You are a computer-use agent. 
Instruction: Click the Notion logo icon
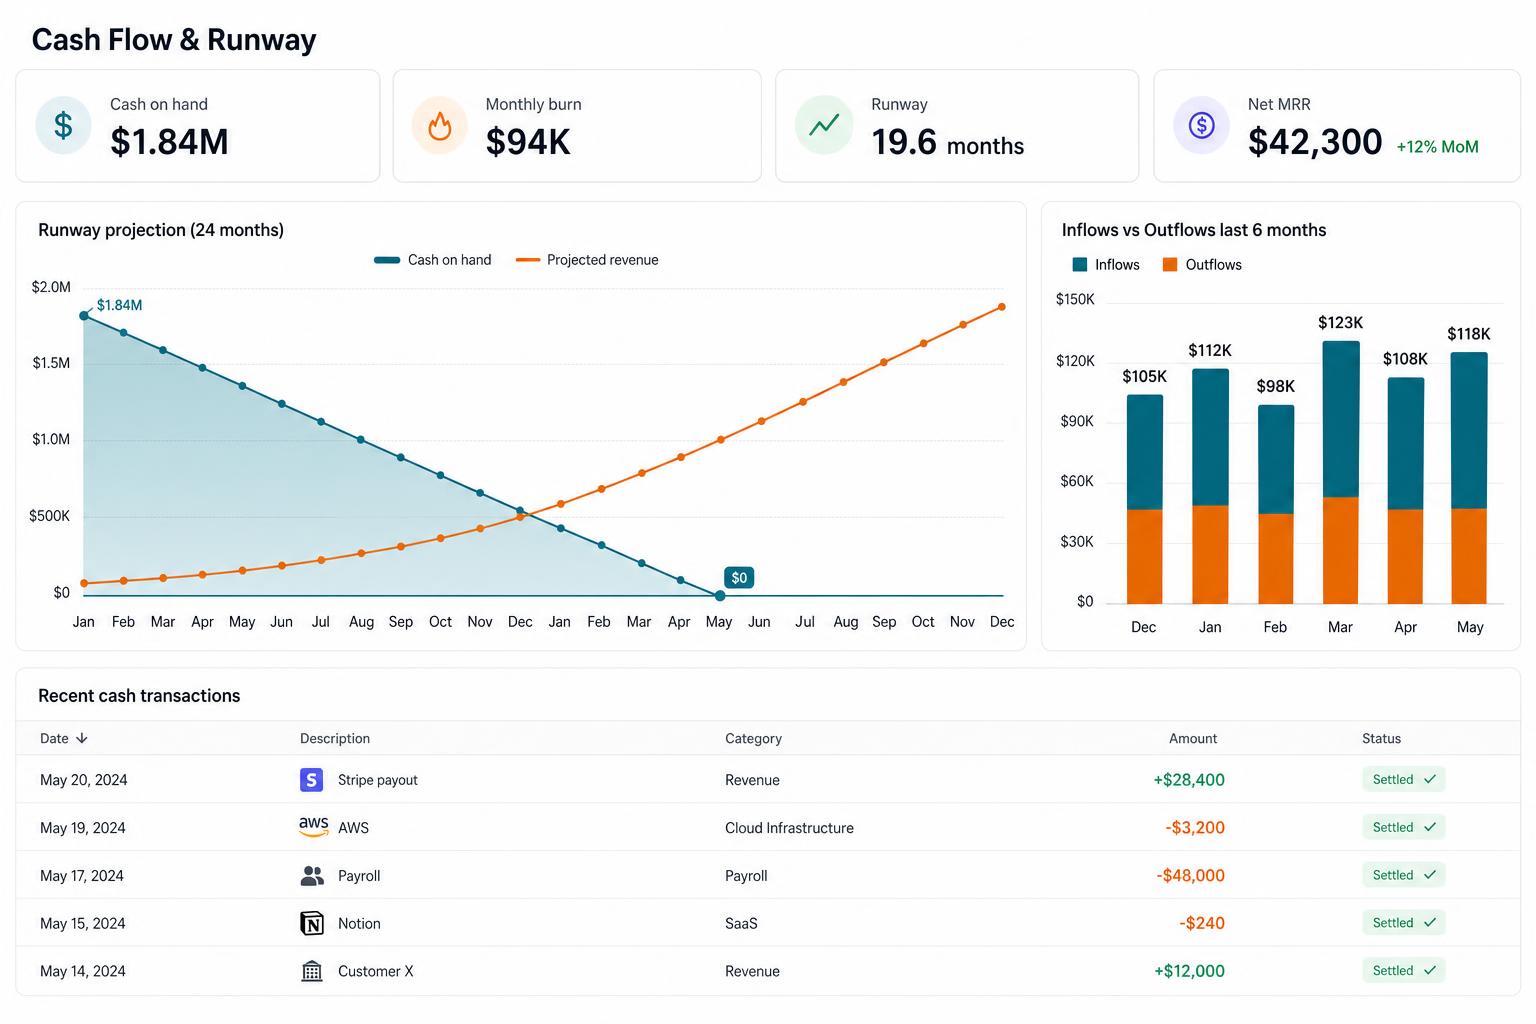point(312,923)
